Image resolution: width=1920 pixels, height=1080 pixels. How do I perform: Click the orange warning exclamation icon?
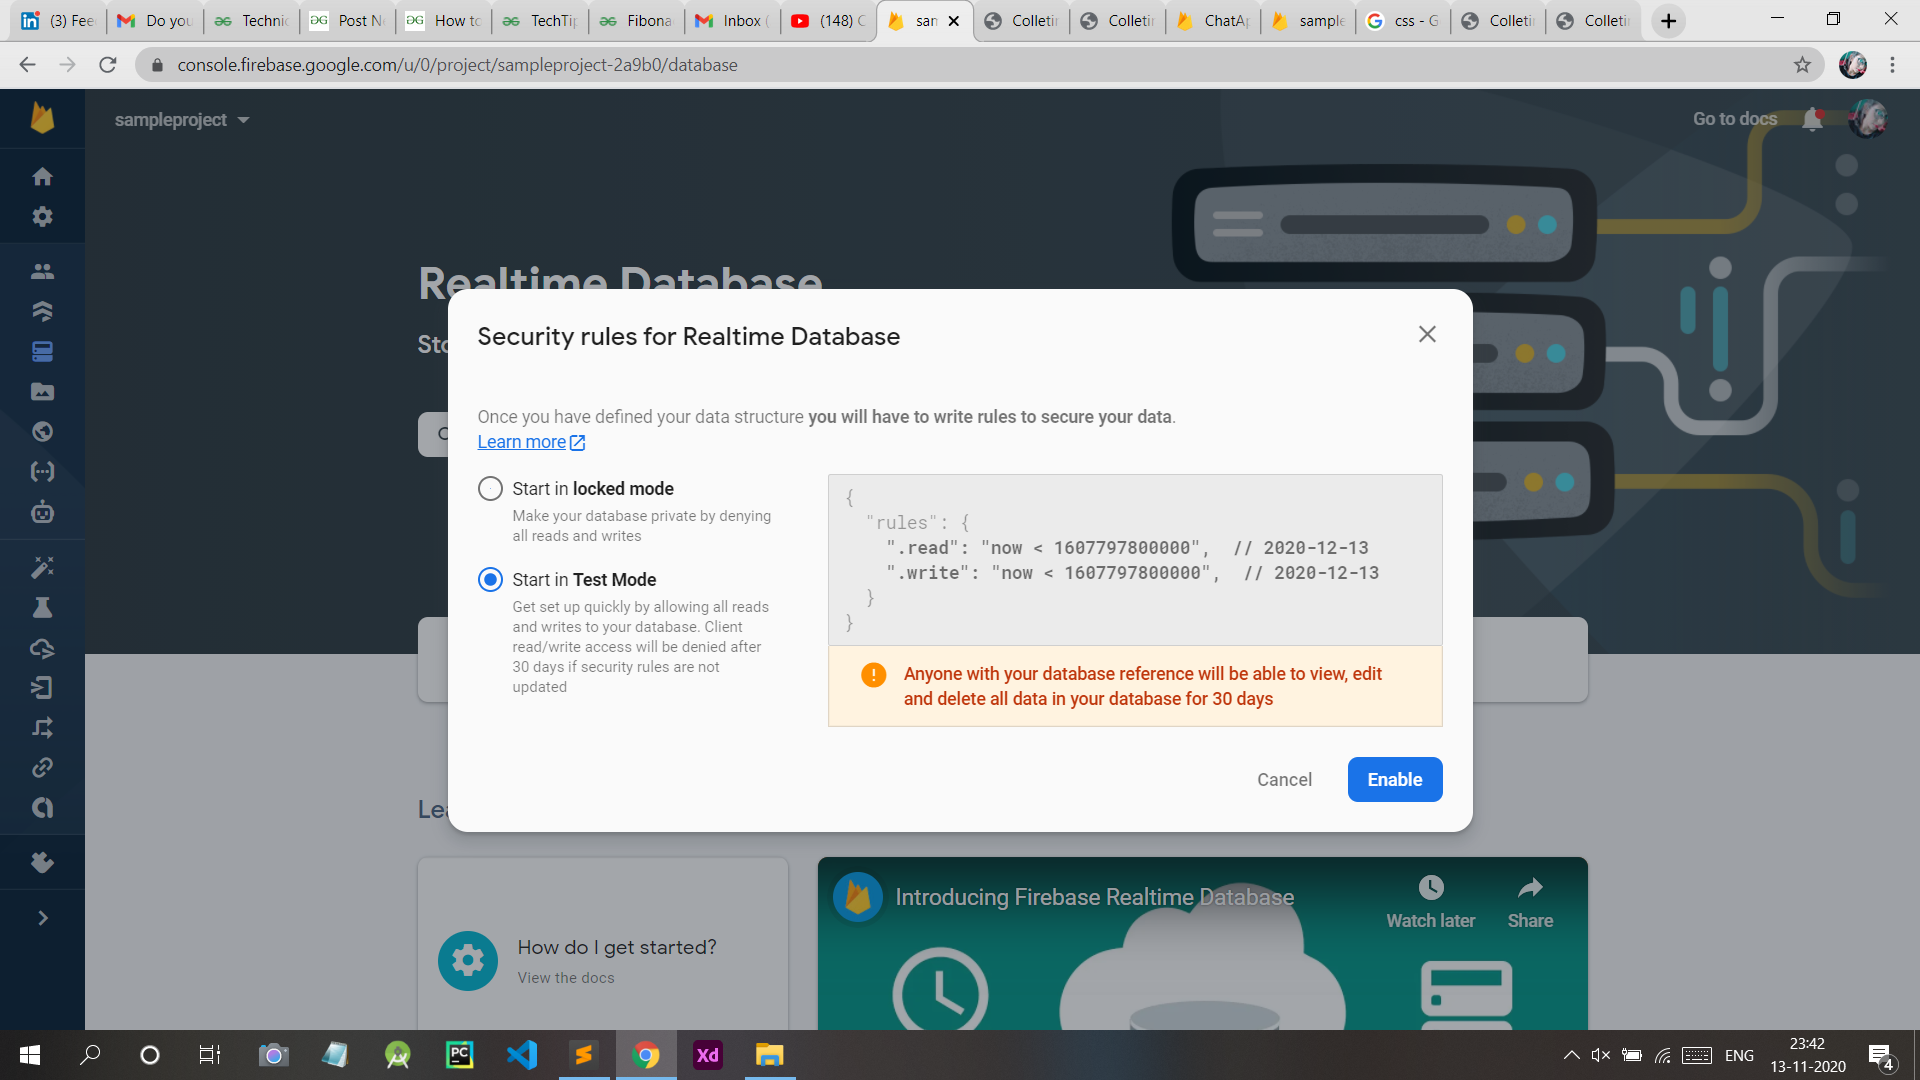[873, 675]
